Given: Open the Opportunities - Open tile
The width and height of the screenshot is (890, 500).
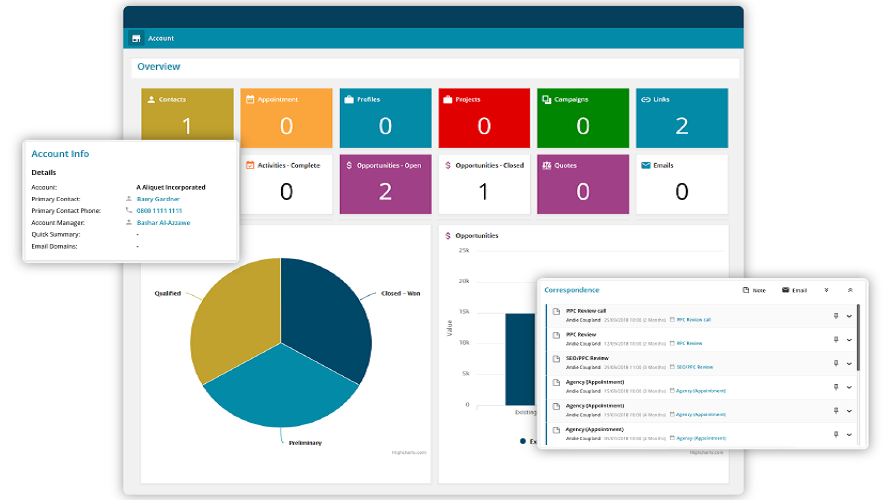Looking at the screenshot, I should pyautogui.click(x=385, y=183).
